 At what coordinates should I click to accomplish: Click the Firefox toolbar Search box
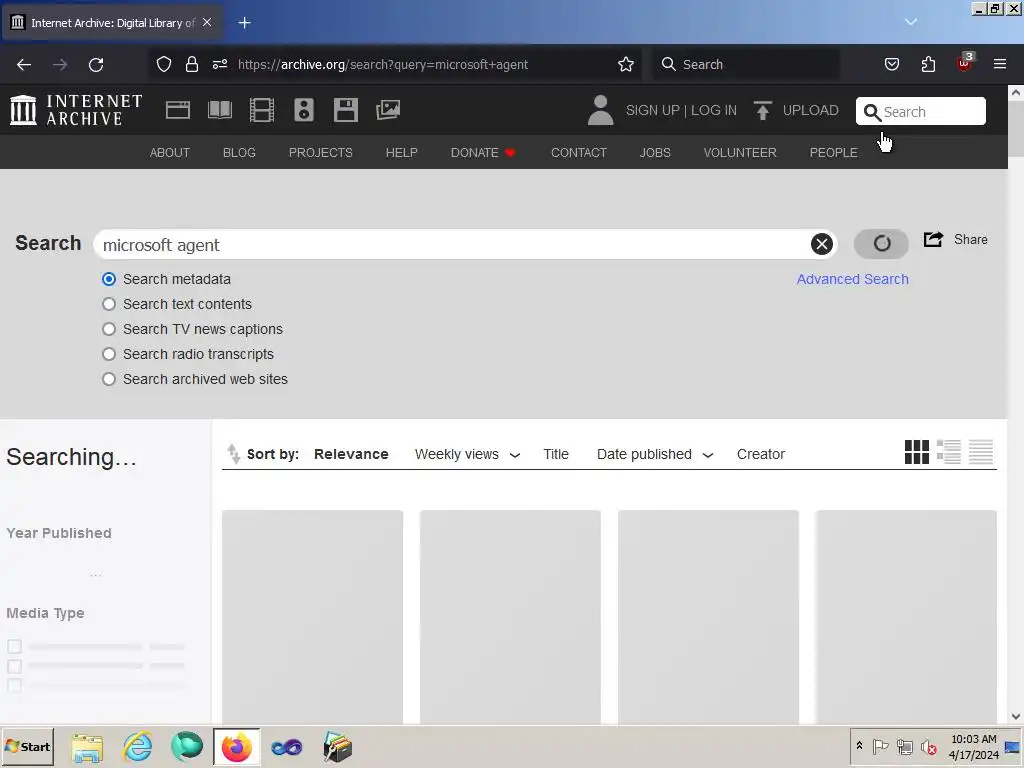click(x=746, y=65)
